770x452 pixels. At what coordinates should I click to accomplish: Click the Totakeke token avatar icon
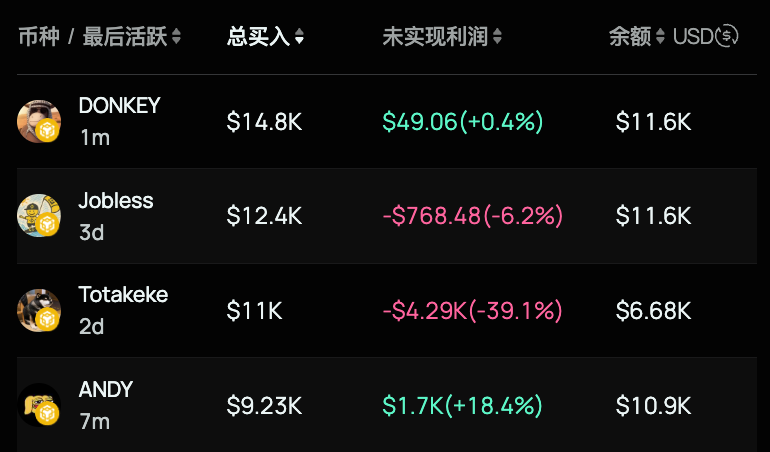(x=39, y=310)
